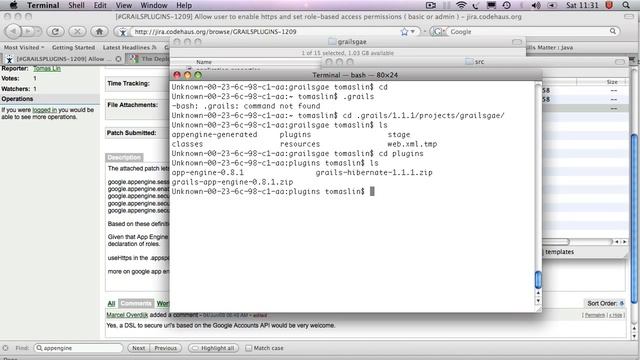Click the search bar magnifier icon
This screenshot has width=640, height=360.
[613, 31]
